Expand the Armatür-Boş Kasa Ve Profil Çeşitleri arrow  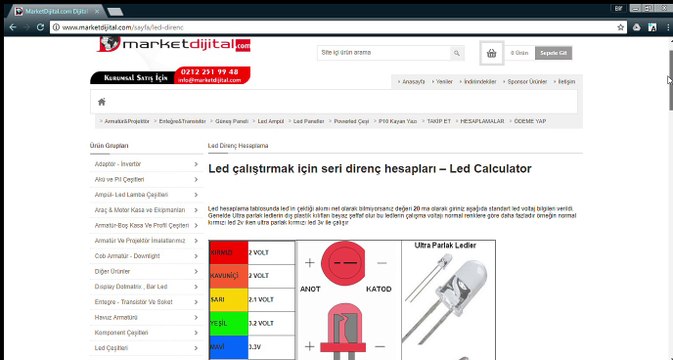[196, 225]
